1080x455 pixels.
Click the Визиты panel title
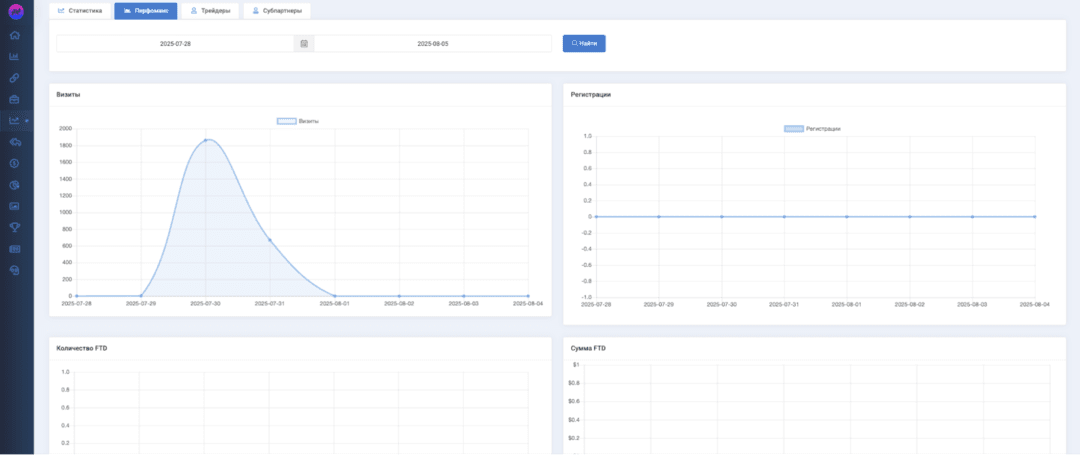[68, 94]
